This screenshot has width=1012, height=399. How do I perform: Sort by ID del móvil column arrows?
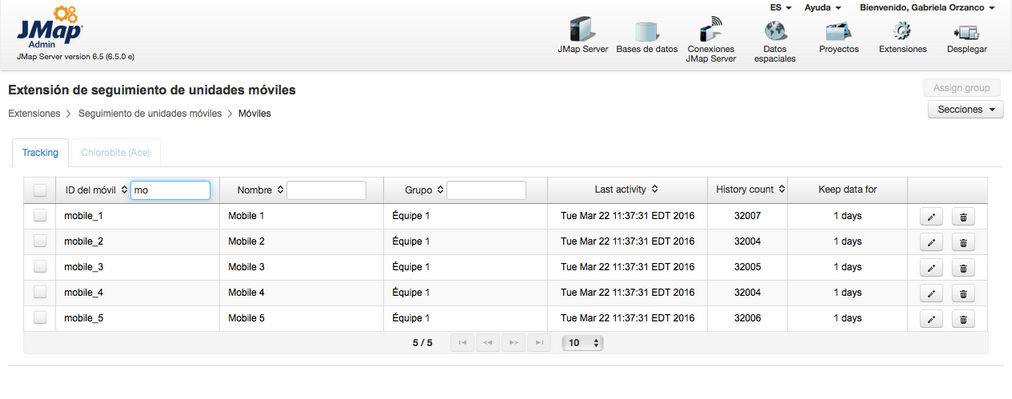tap(125, 190)
